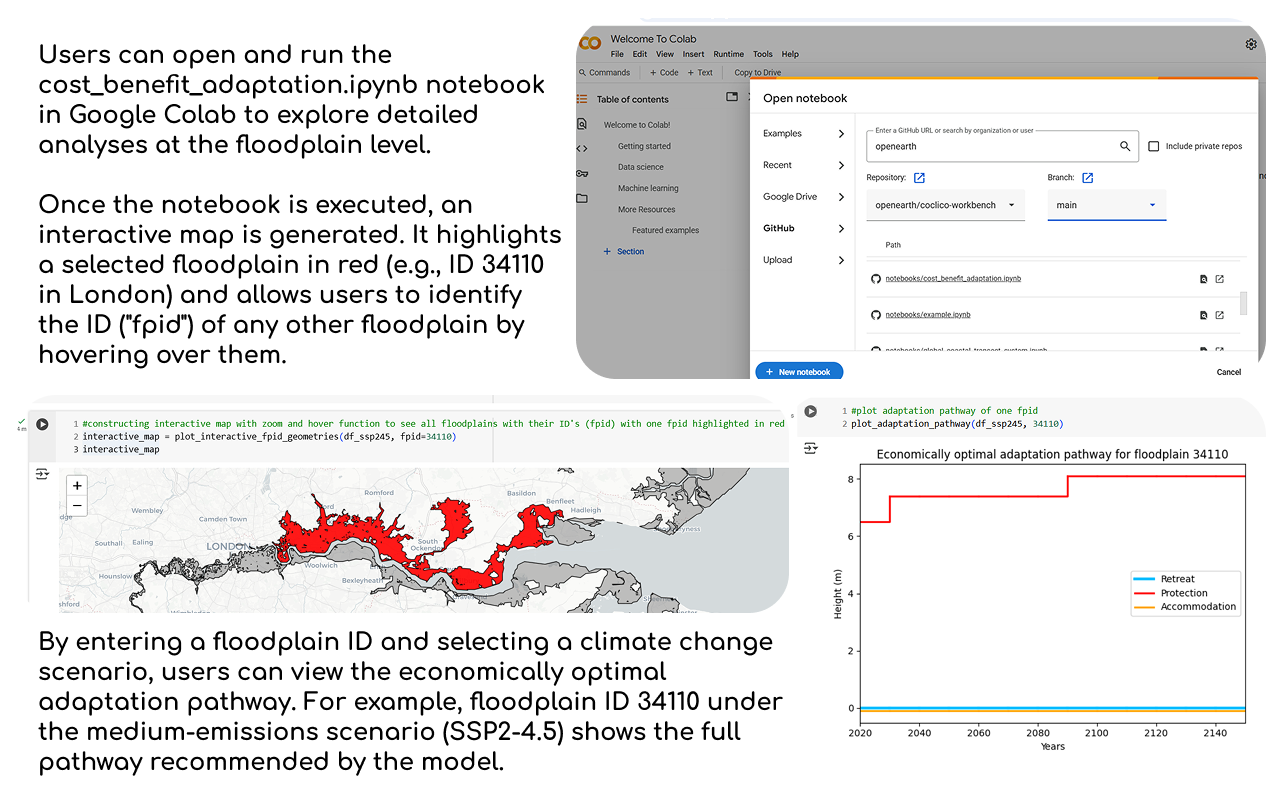
Task: Click the search magnifier in GitHub URL field
Action: click(1125, 146)
